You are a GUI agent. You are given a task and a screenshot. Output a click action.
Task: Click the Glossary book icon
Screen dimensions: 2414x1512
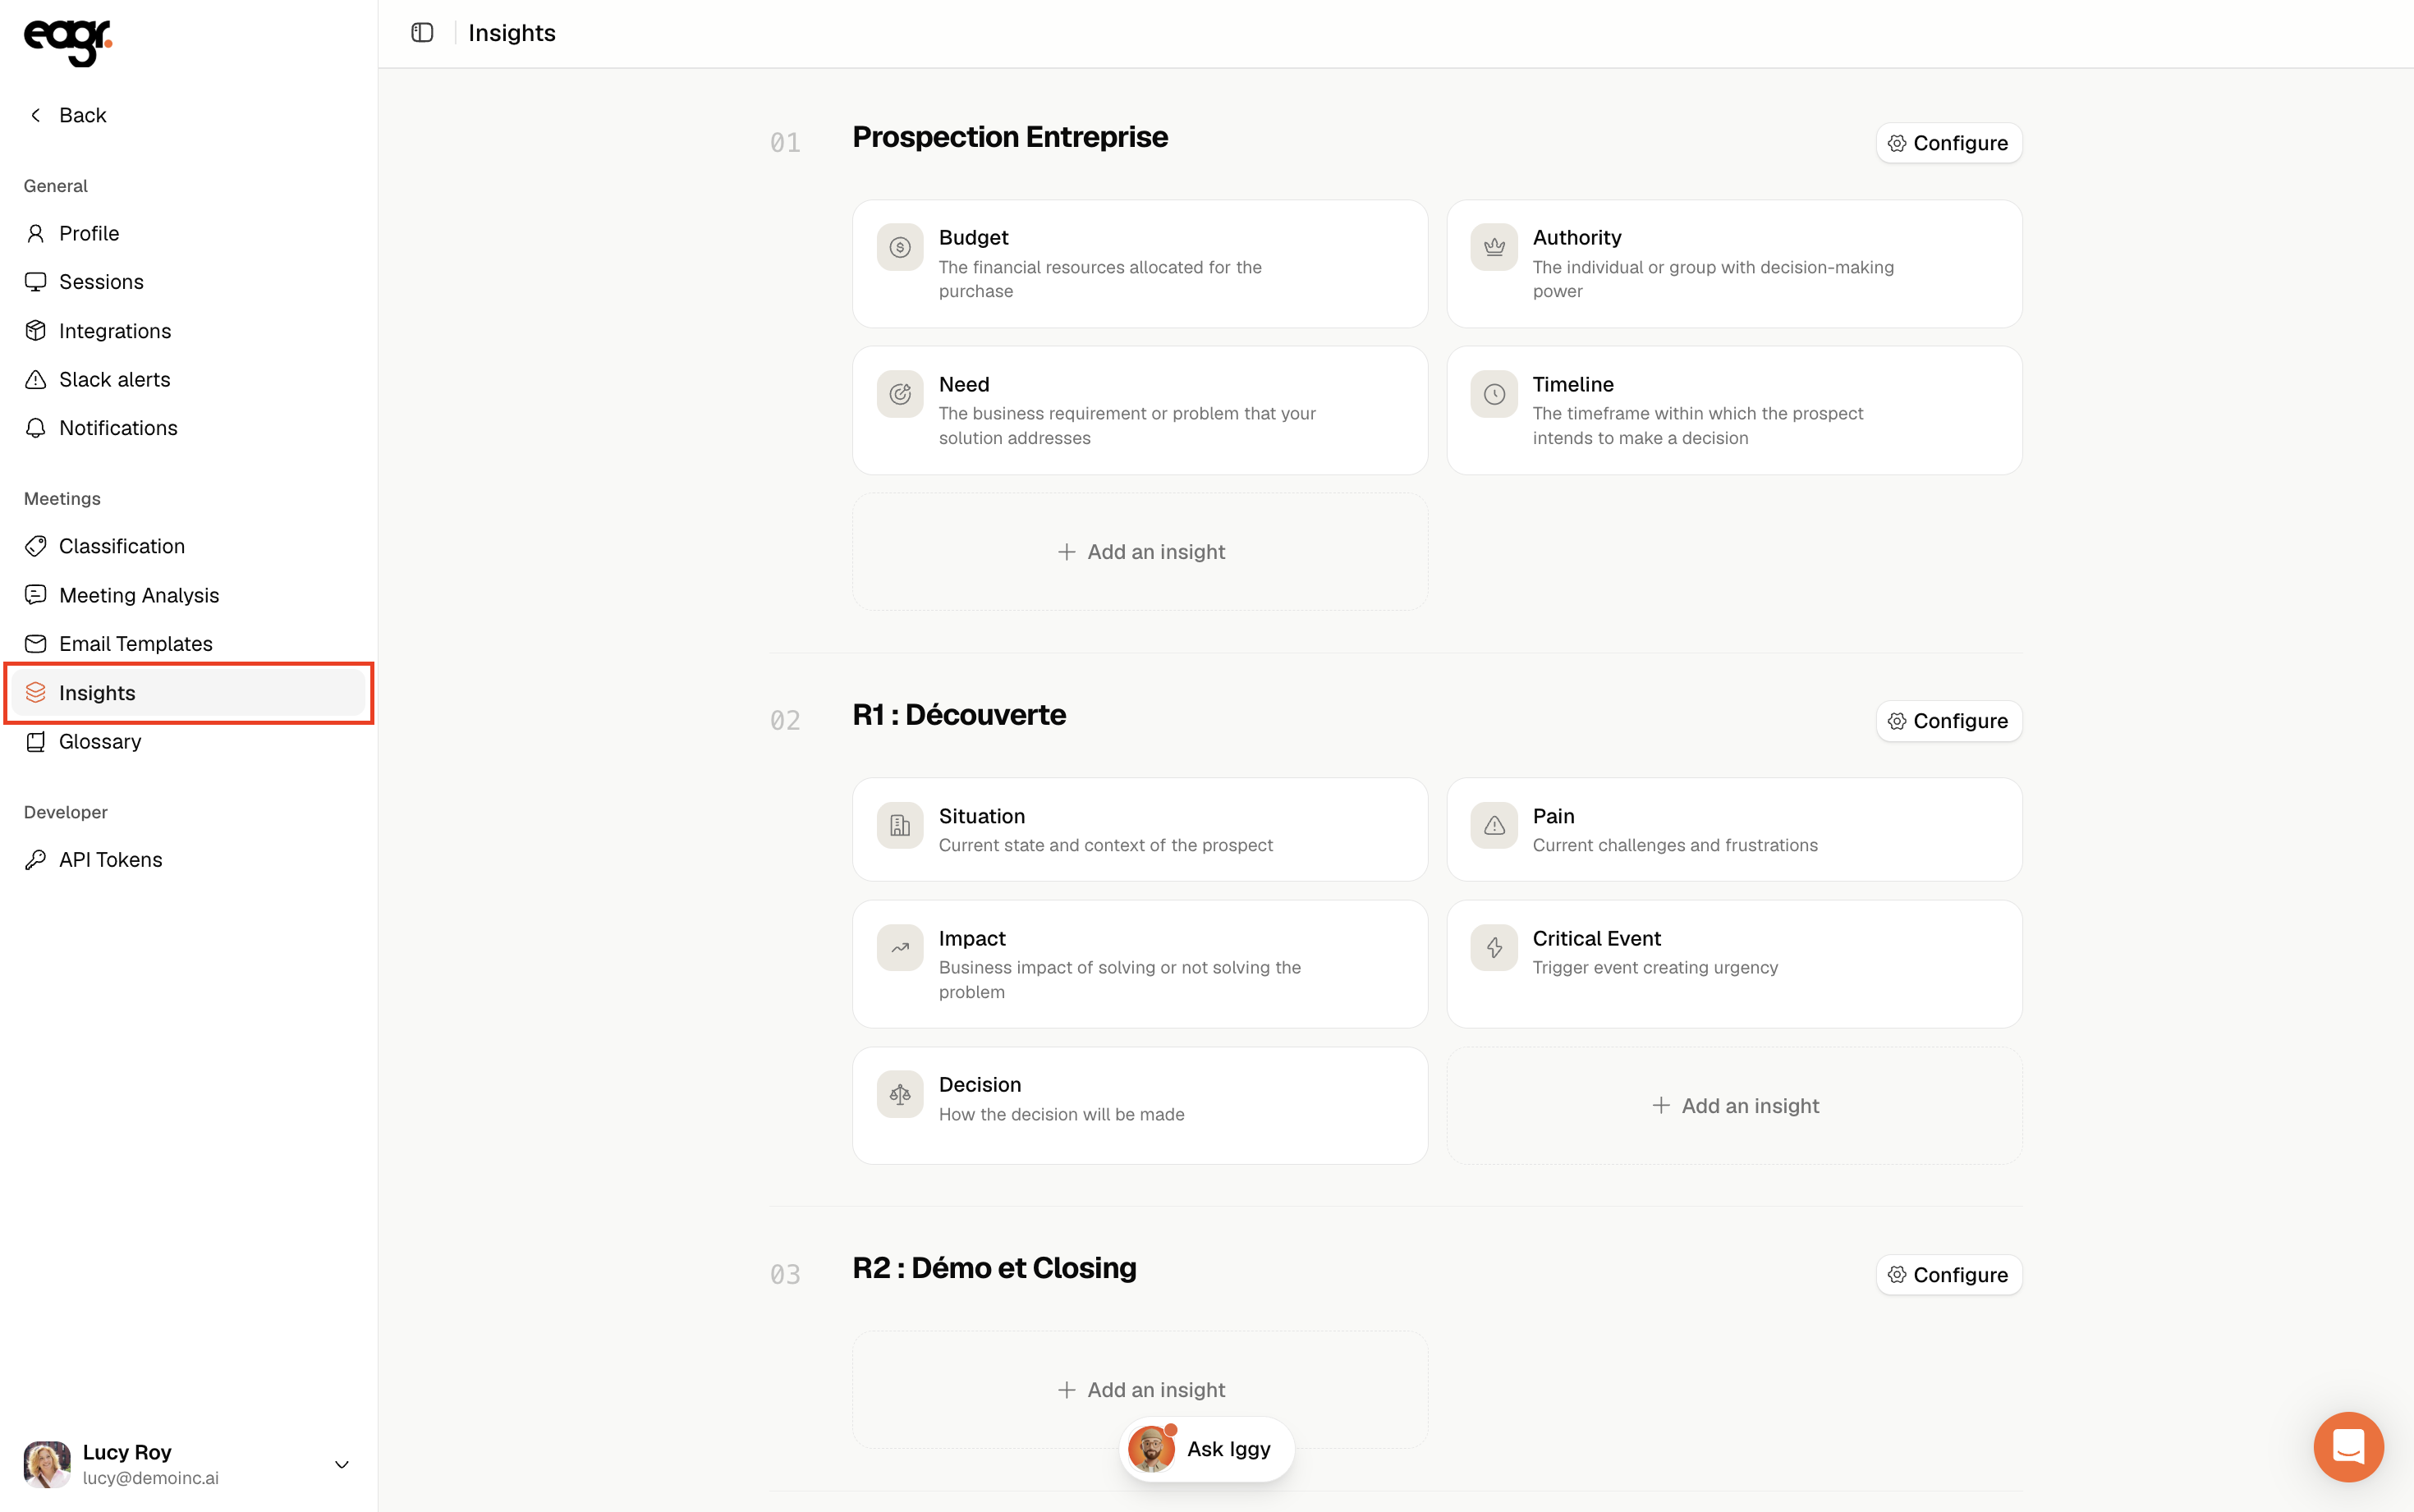(36, 741)
